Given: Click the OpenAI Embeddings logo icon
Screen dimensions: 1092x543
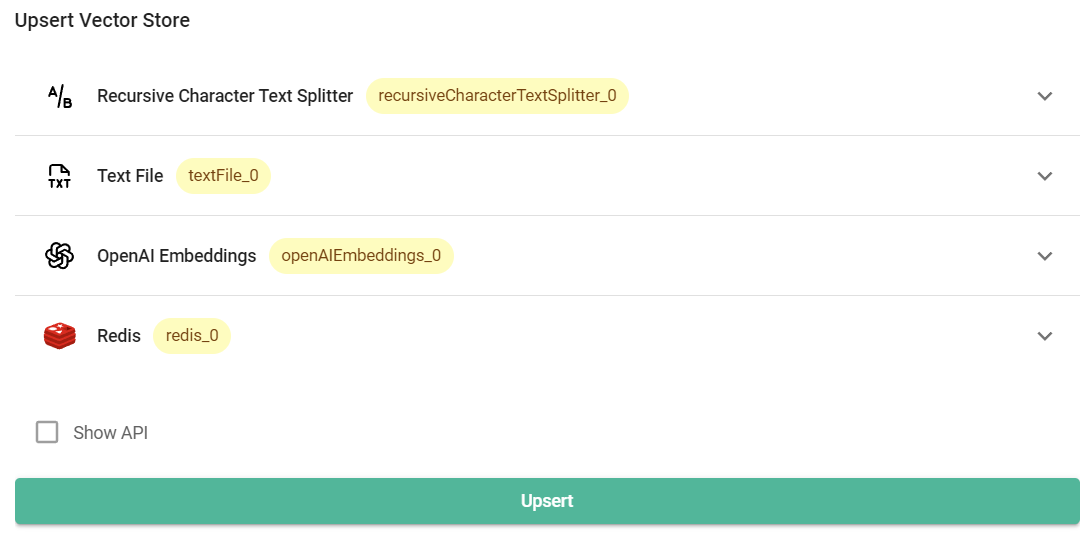Looking at the screenshot, I should 60,256.
